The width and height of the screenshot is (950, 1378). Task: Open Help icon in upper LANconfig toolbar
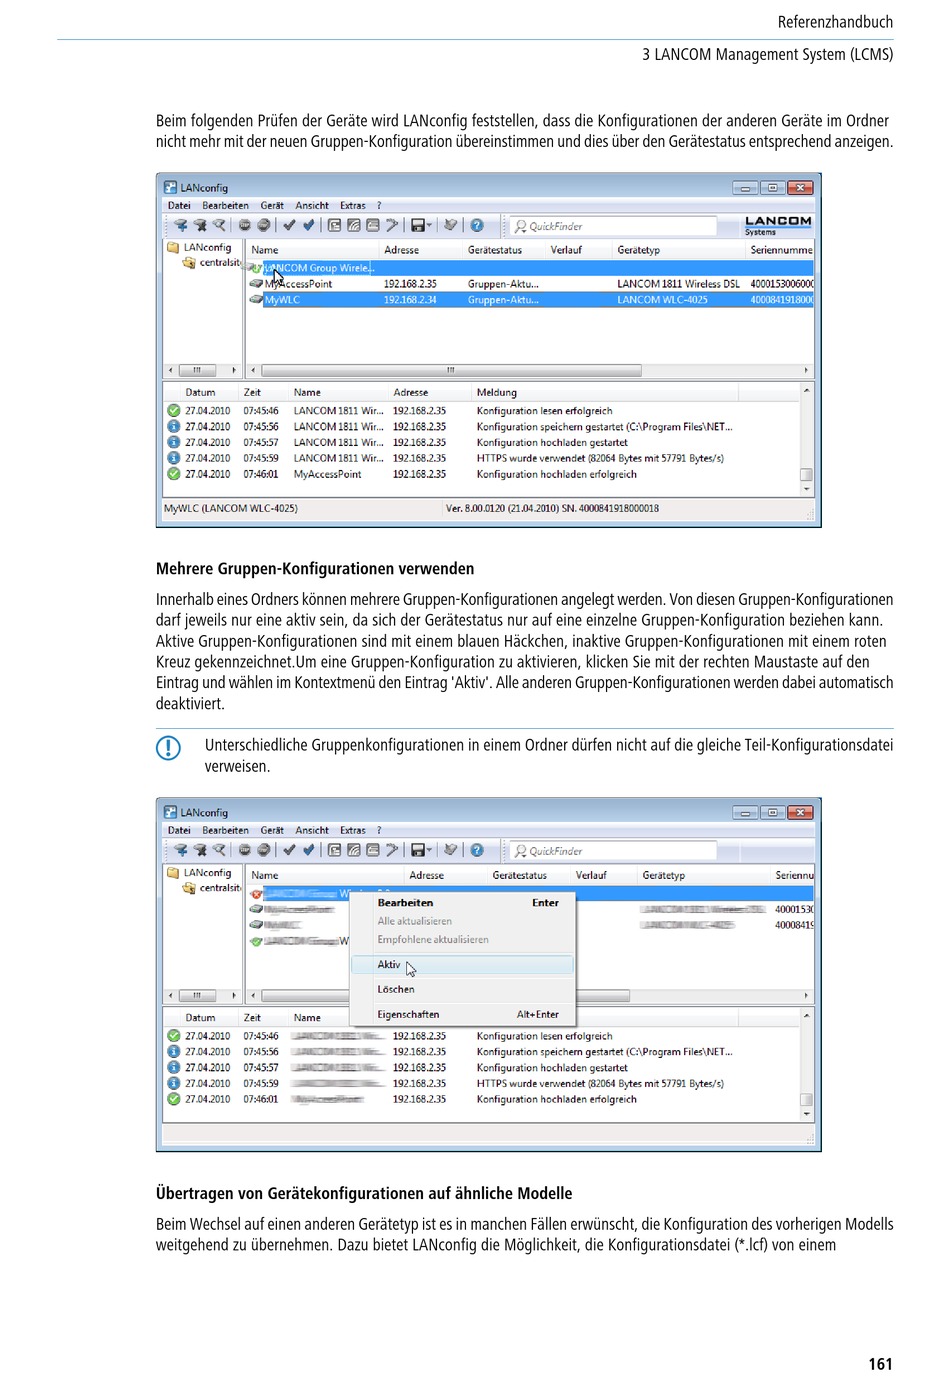[x=477, y=226]
